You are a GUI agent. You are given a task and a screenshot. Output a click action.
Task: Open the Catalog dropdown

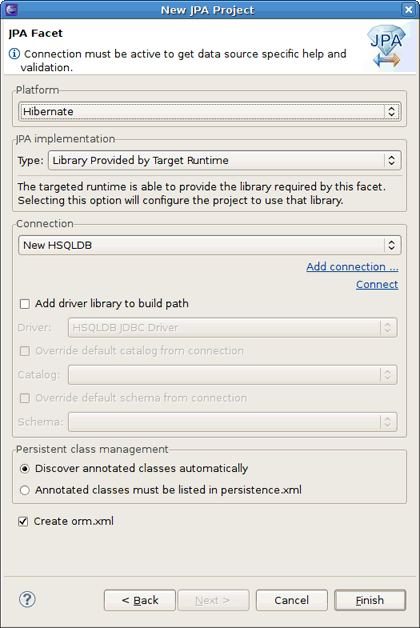(233, 375)
